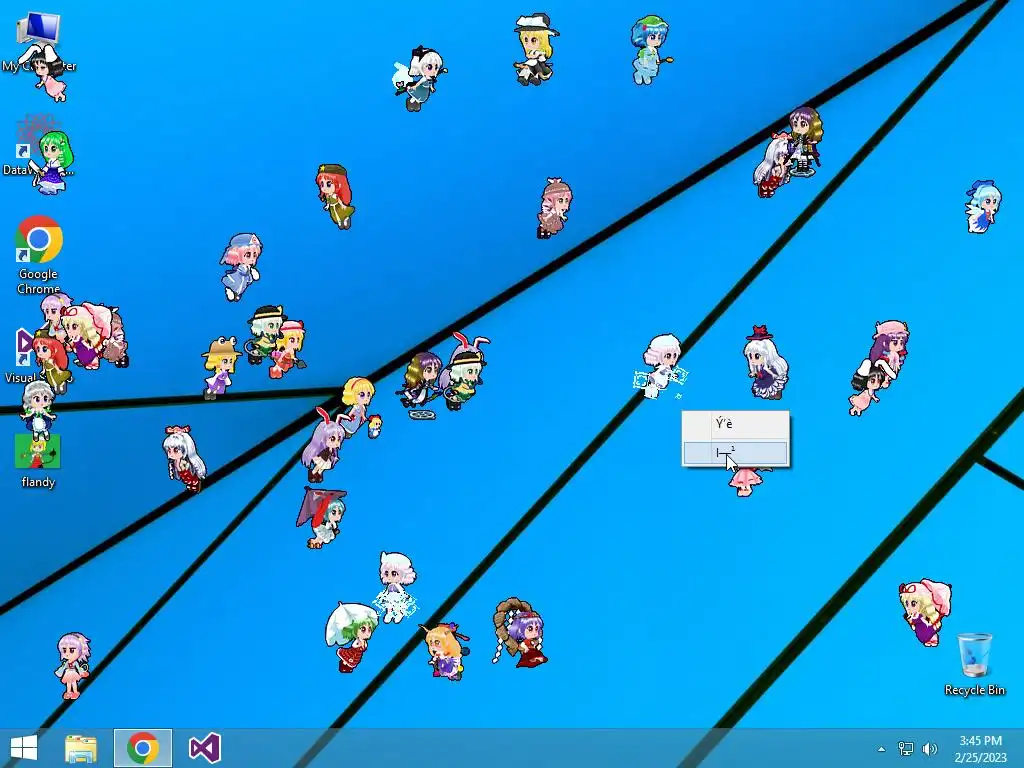Image resolution: width=1024 pixels, height=768 pixels.
Task: Click the green-haired mascot with white parasol
Action: 352,637
